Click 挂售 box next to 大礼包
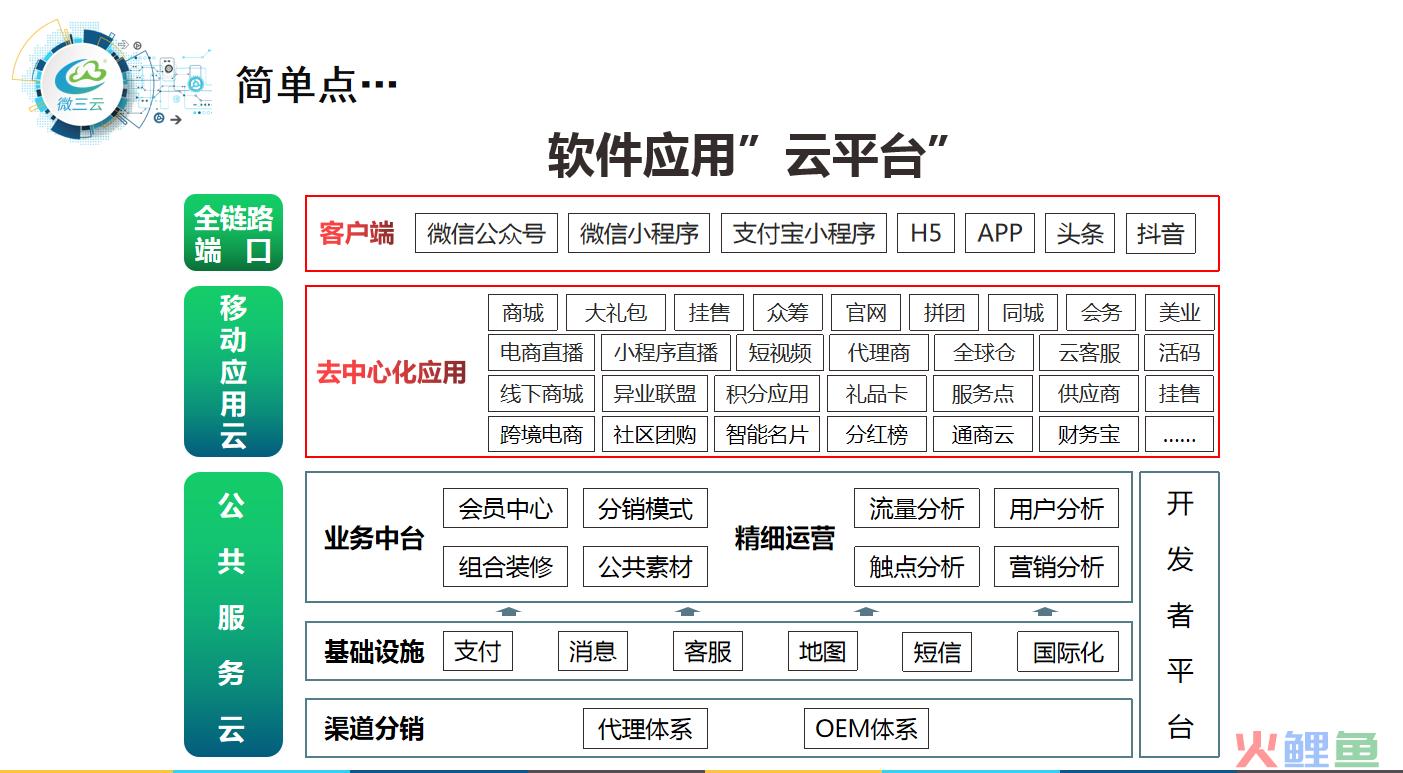Image resolution: width=1403 pixels, height=773 pixels. (x=709, y=313)
